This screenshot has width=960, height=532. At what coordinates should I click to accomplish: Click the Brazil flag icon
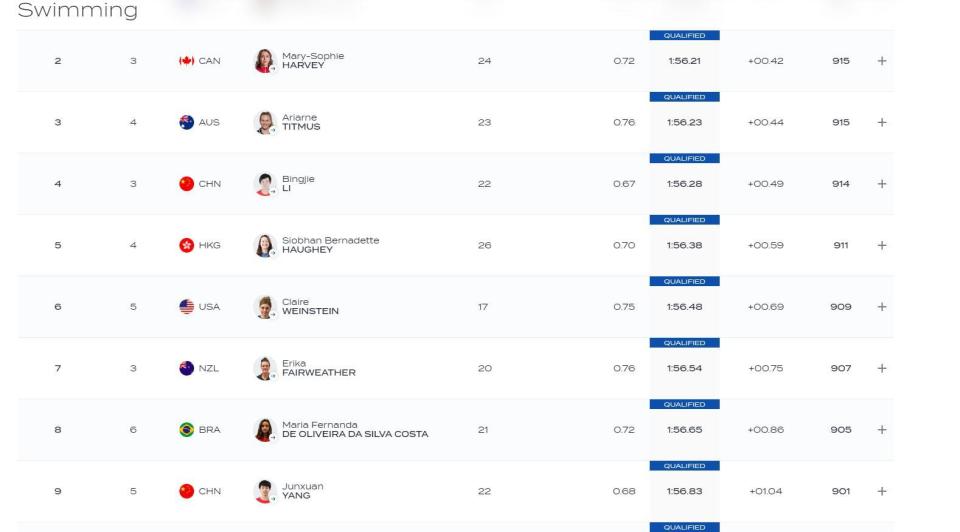click(x=187, y=430)
